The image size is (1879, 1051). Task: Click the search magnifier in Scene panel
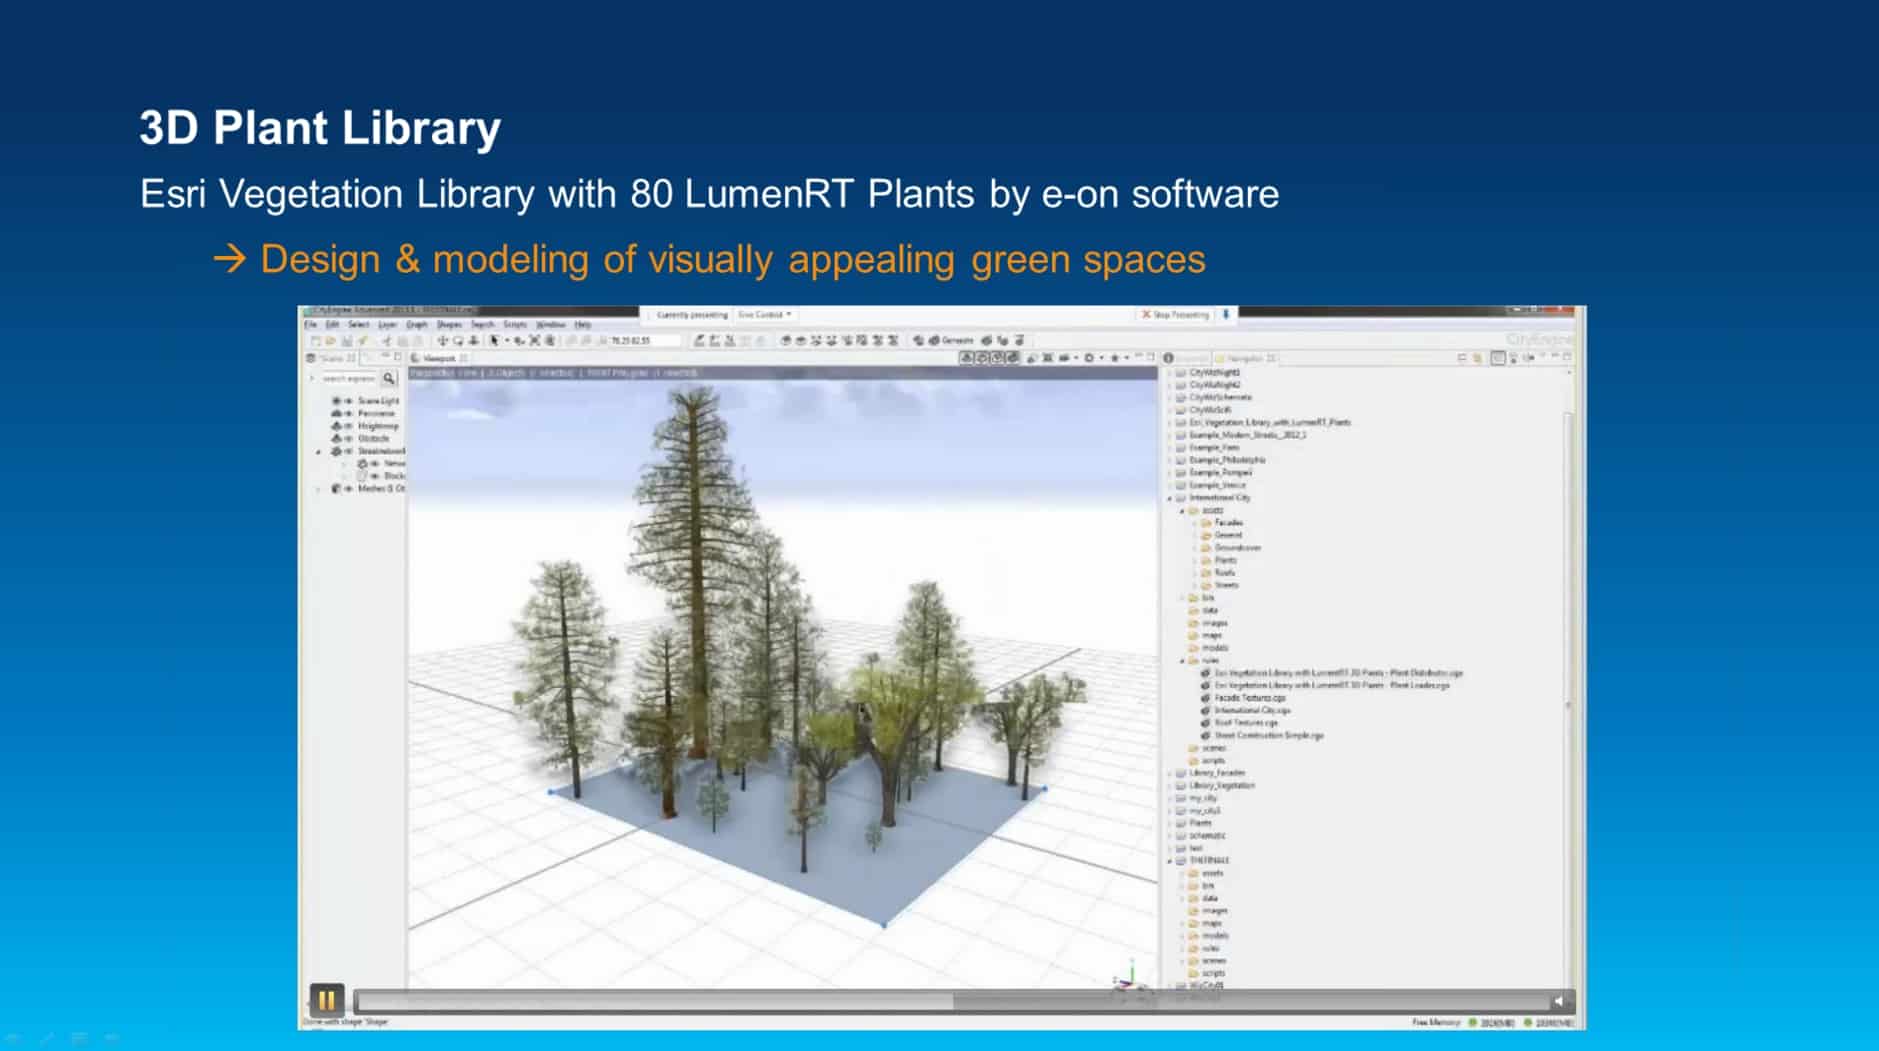[x=389, y=378]
